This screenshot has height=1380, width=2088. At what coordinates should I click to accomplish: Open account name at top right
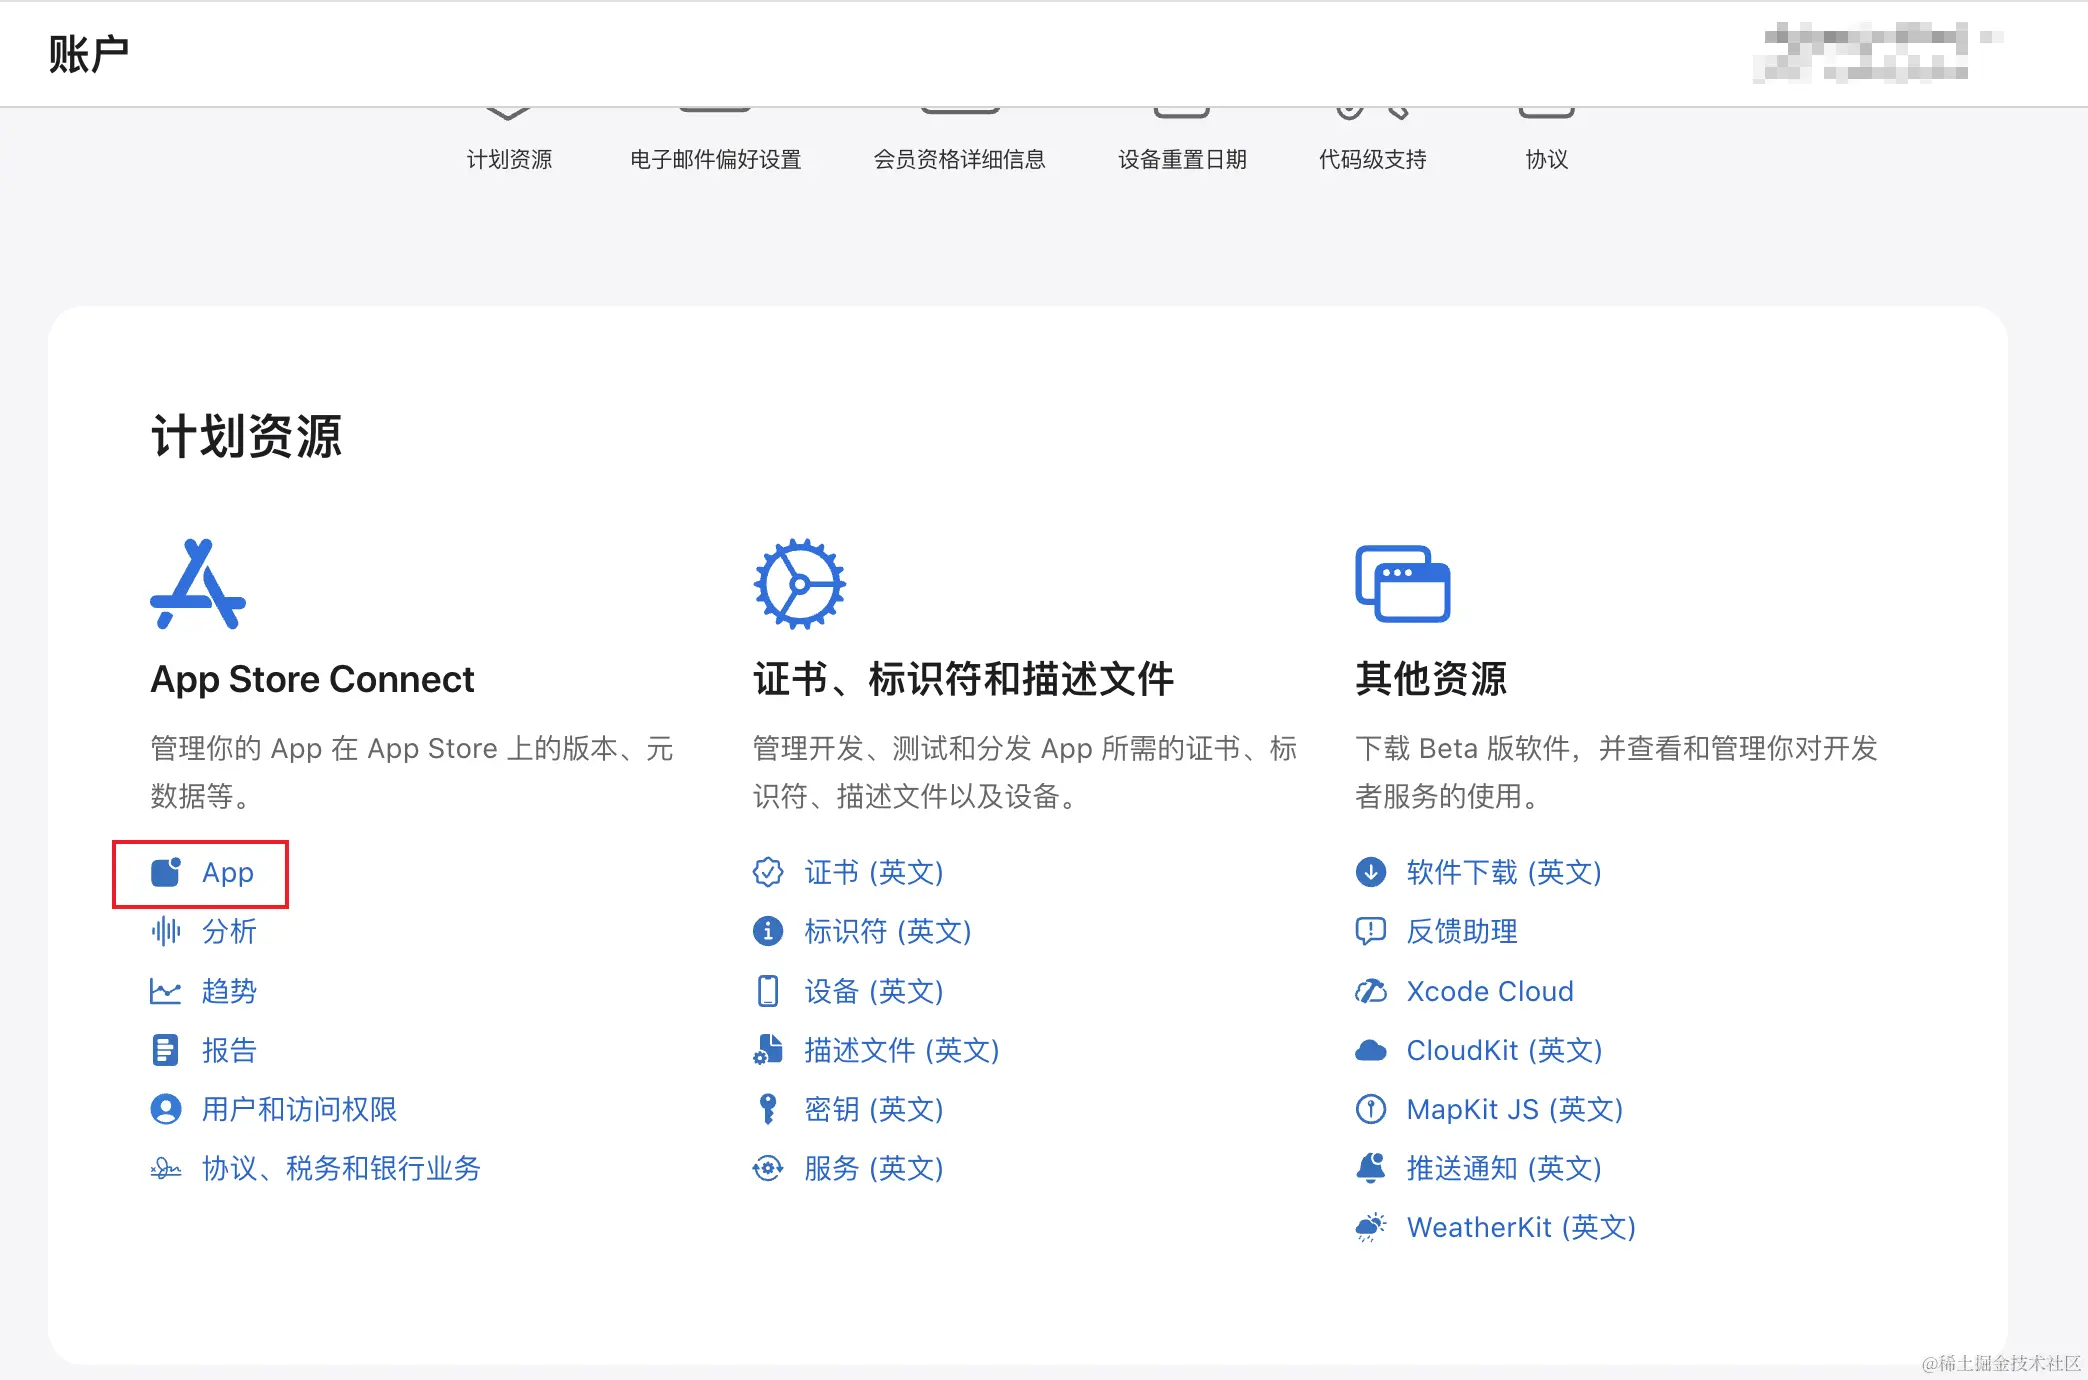(1866, 52)
